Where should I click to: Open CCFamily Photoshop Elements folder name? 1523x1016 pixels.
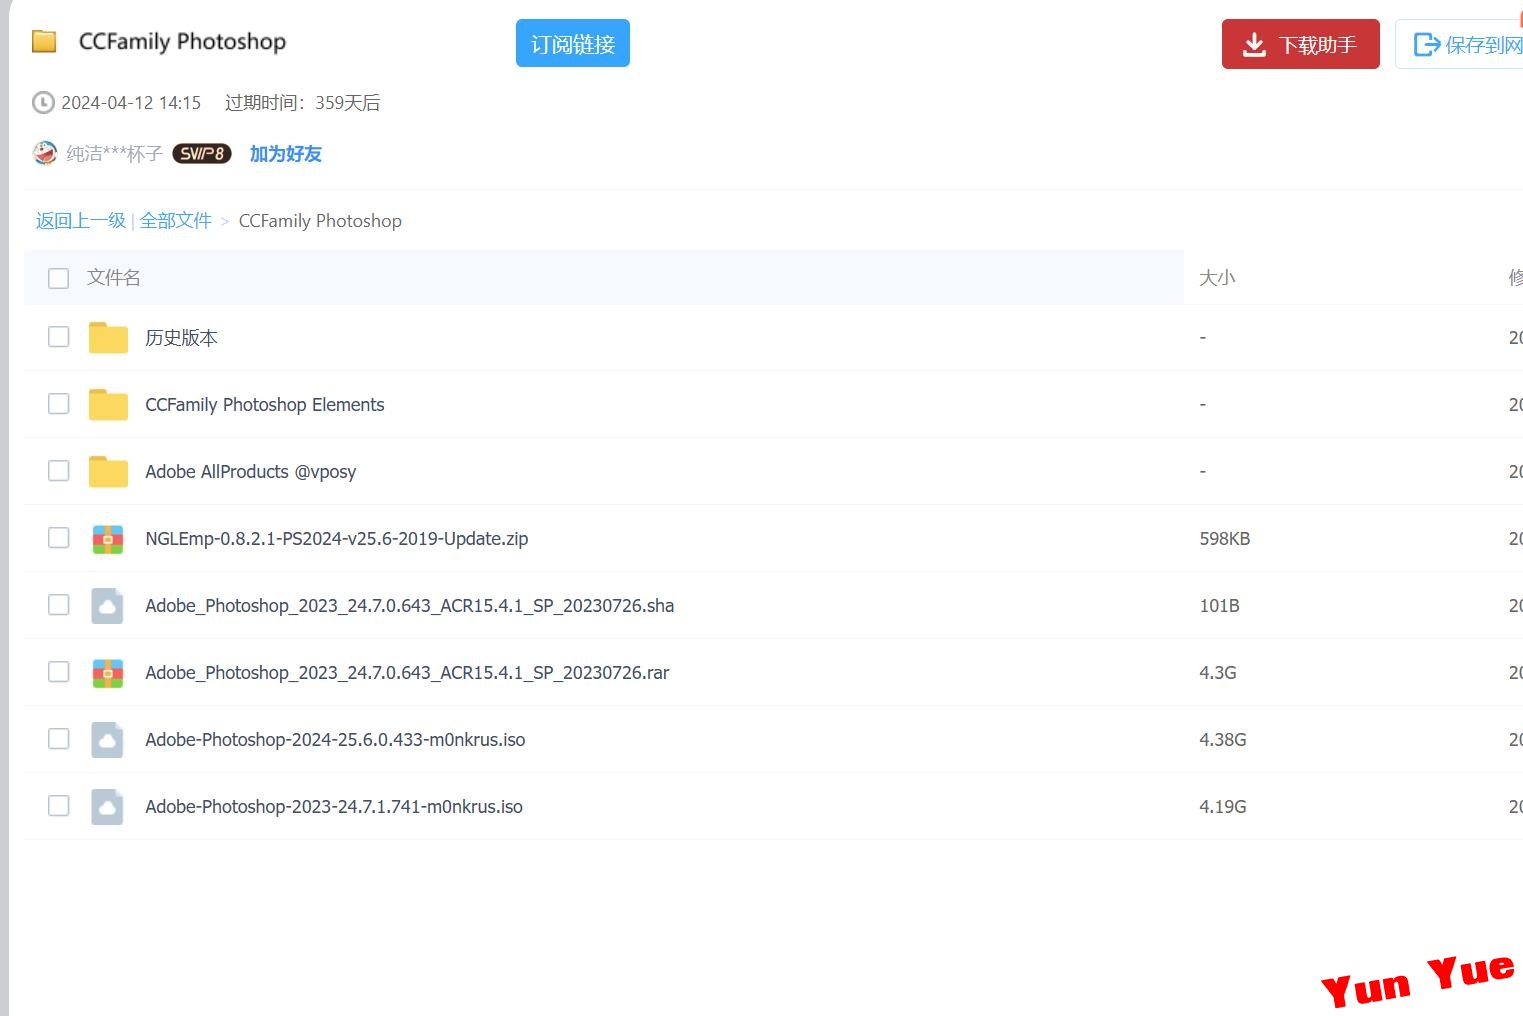[265, 405]
